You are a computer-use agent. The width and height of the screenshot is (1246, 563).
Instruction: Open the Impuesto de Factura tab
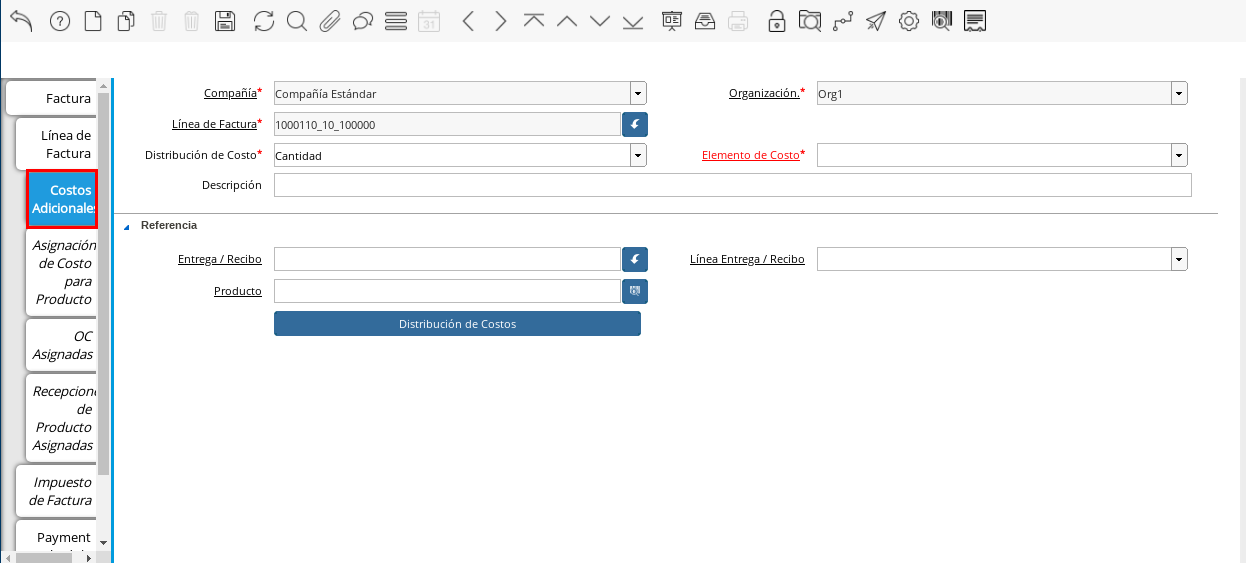[57, 491]
